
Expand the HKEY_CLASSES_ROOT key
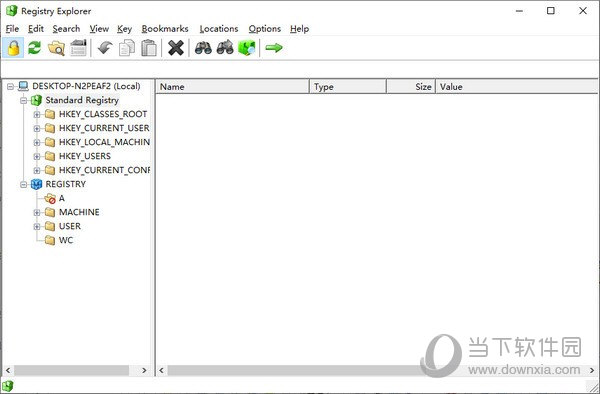pyautogui.click(x=37, y=114)
